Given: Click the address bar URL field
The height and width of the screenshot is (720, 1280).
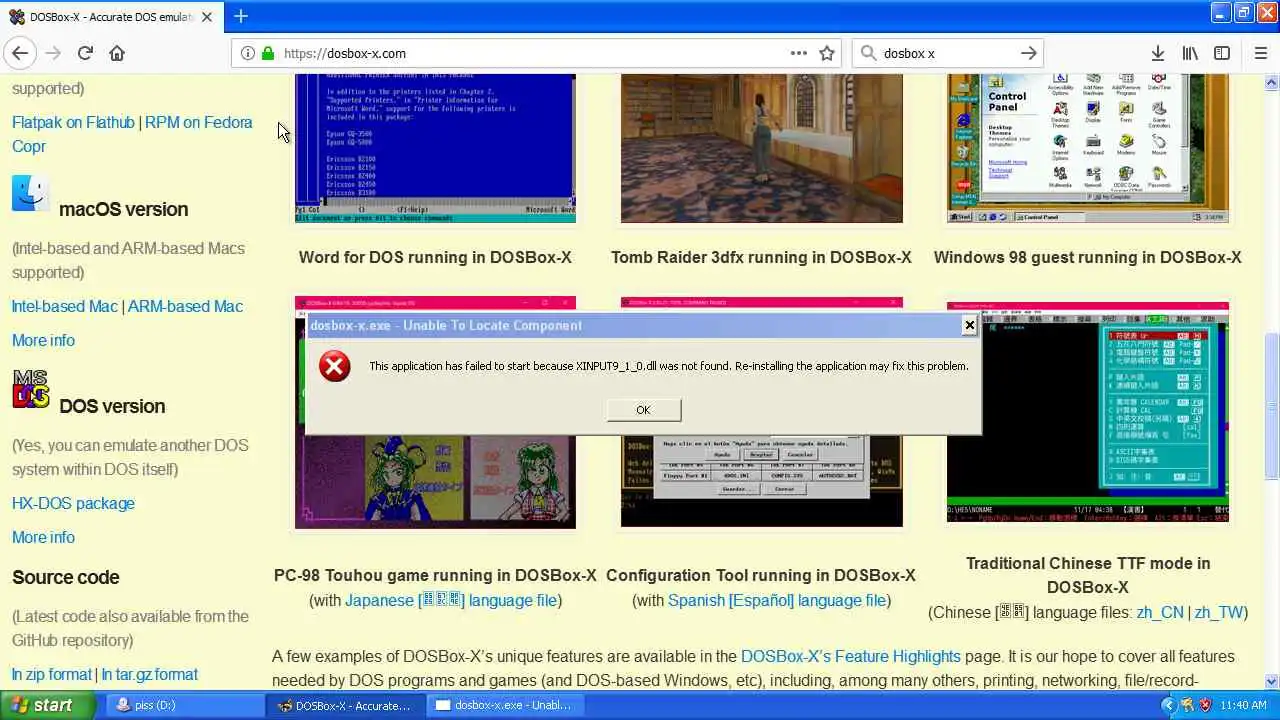Looking at the screenshot, I should point(535,53).
